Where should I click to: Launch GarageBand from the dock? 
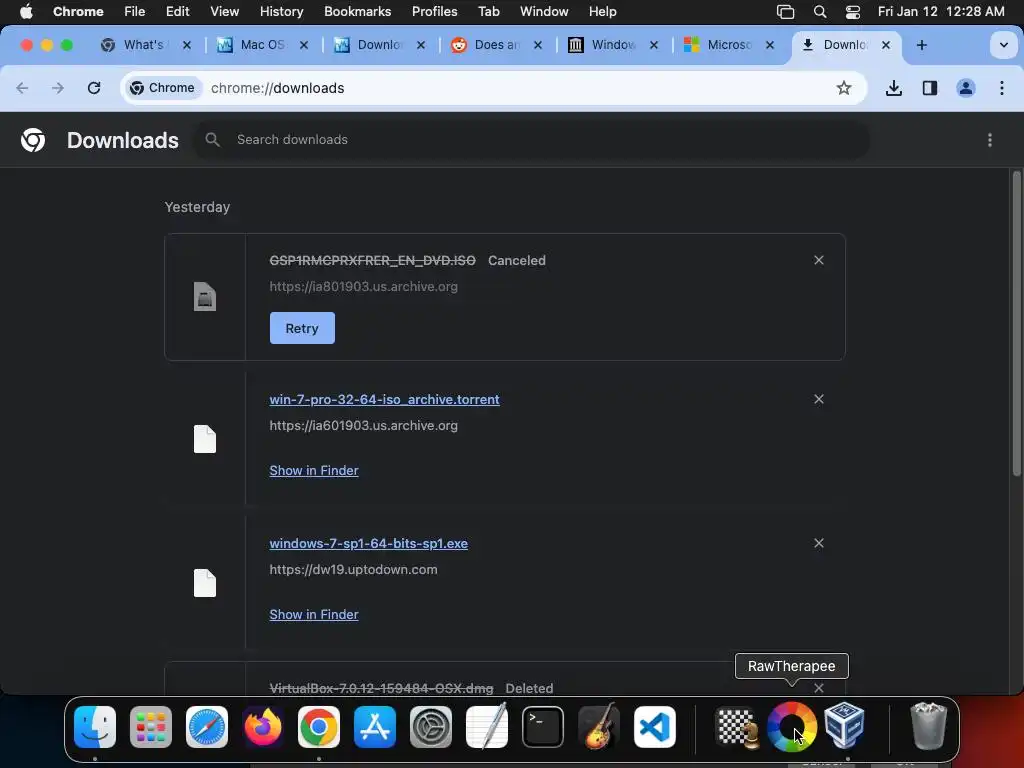[x=599, y=726]
